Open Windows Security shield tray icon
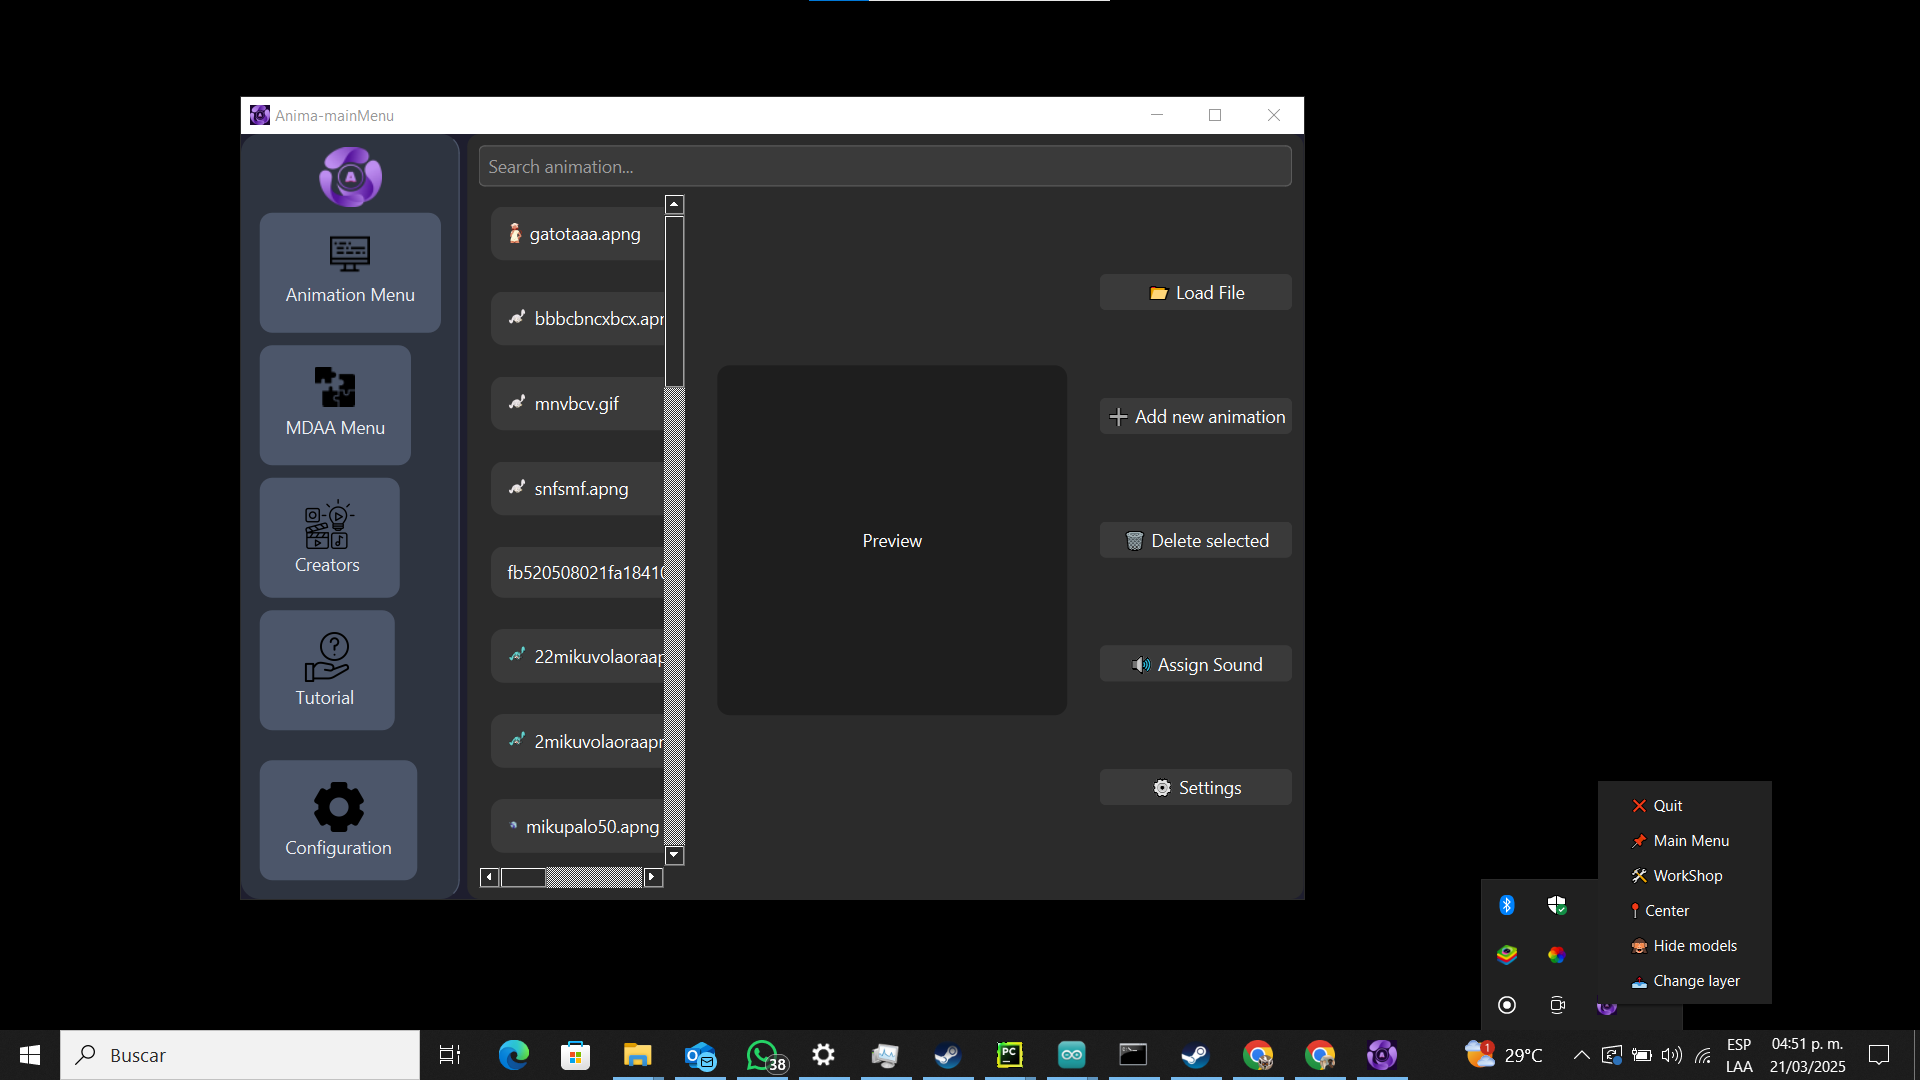Screen dimensions: 1920x1080 tap(1557, 905)
